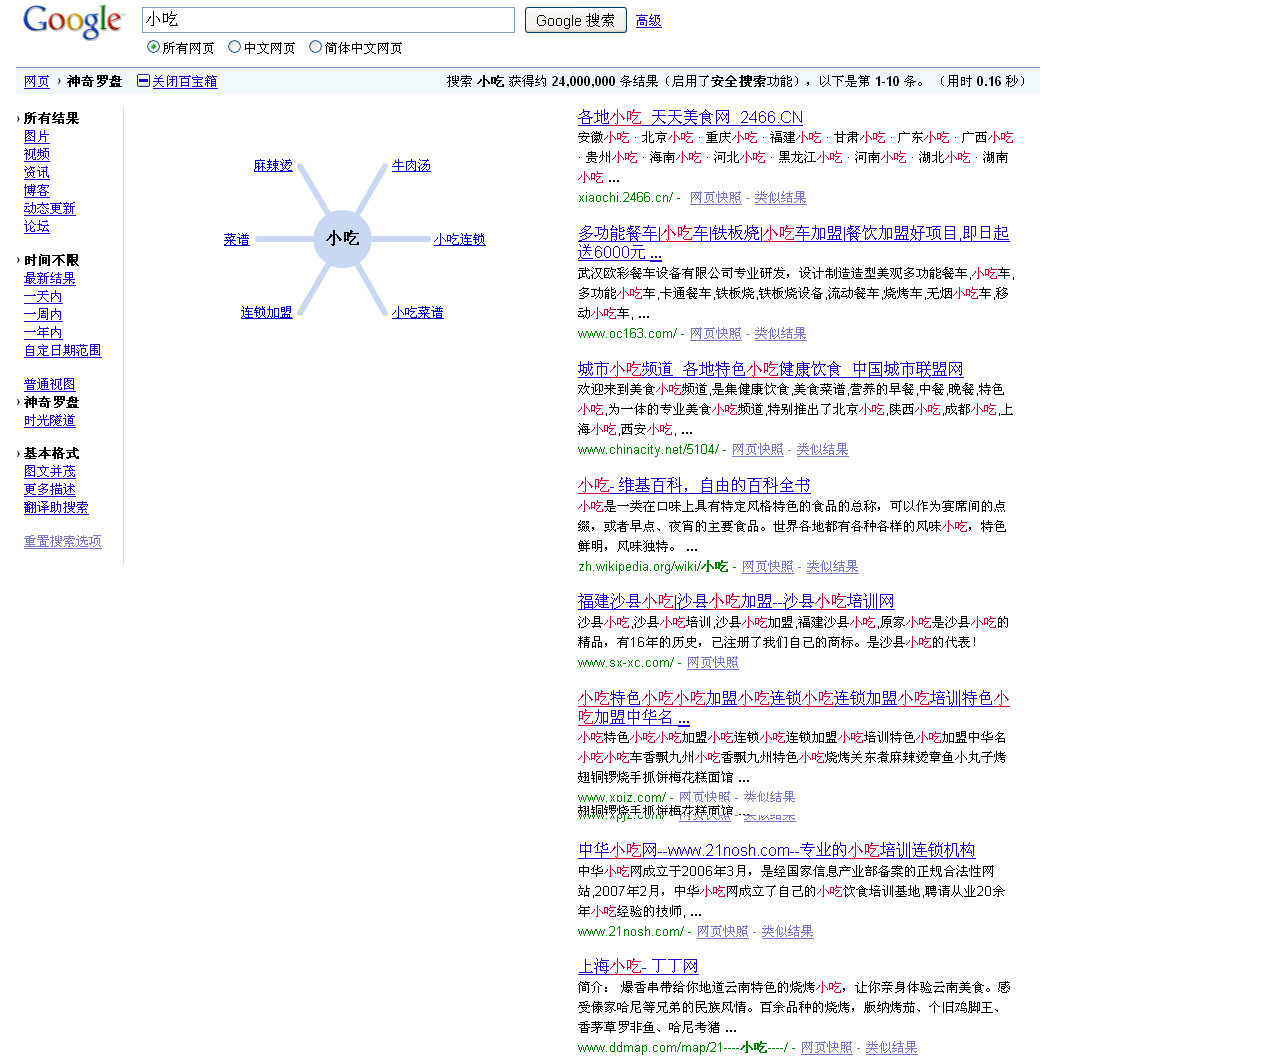Click the xiaochi.2466.cn green URL text
1263x1057 pixels.
625,198
